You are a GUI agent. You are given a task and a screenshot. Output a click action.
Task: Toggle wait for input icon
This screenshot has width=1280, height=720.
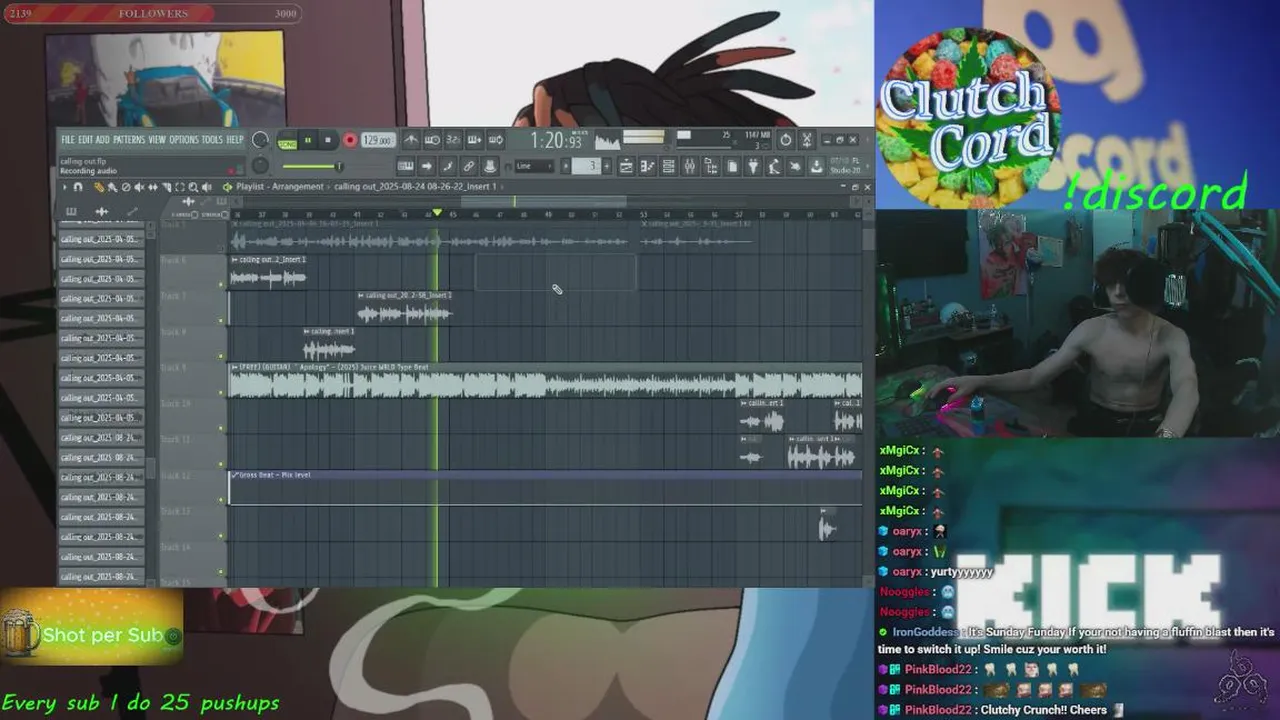coord(432,140)
